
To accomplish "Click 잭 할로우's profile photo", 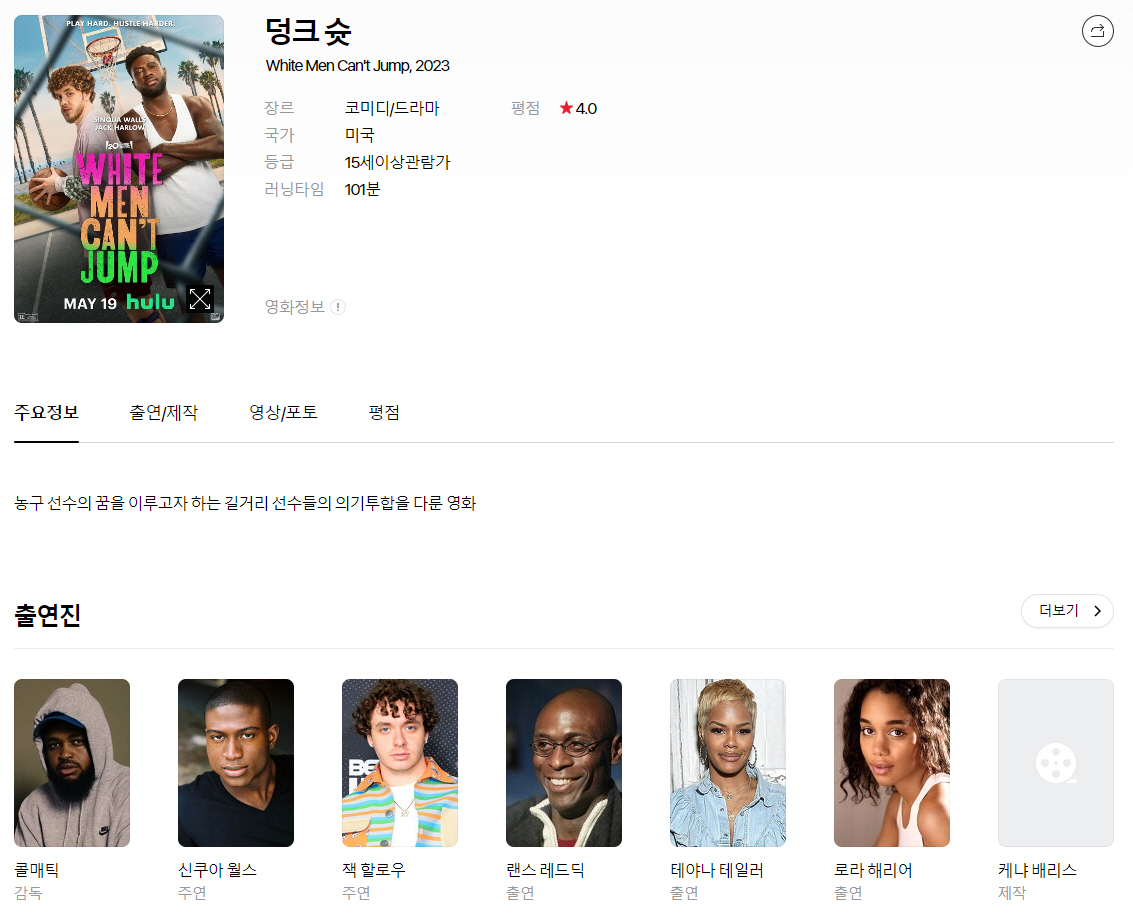I will point(400,763).
